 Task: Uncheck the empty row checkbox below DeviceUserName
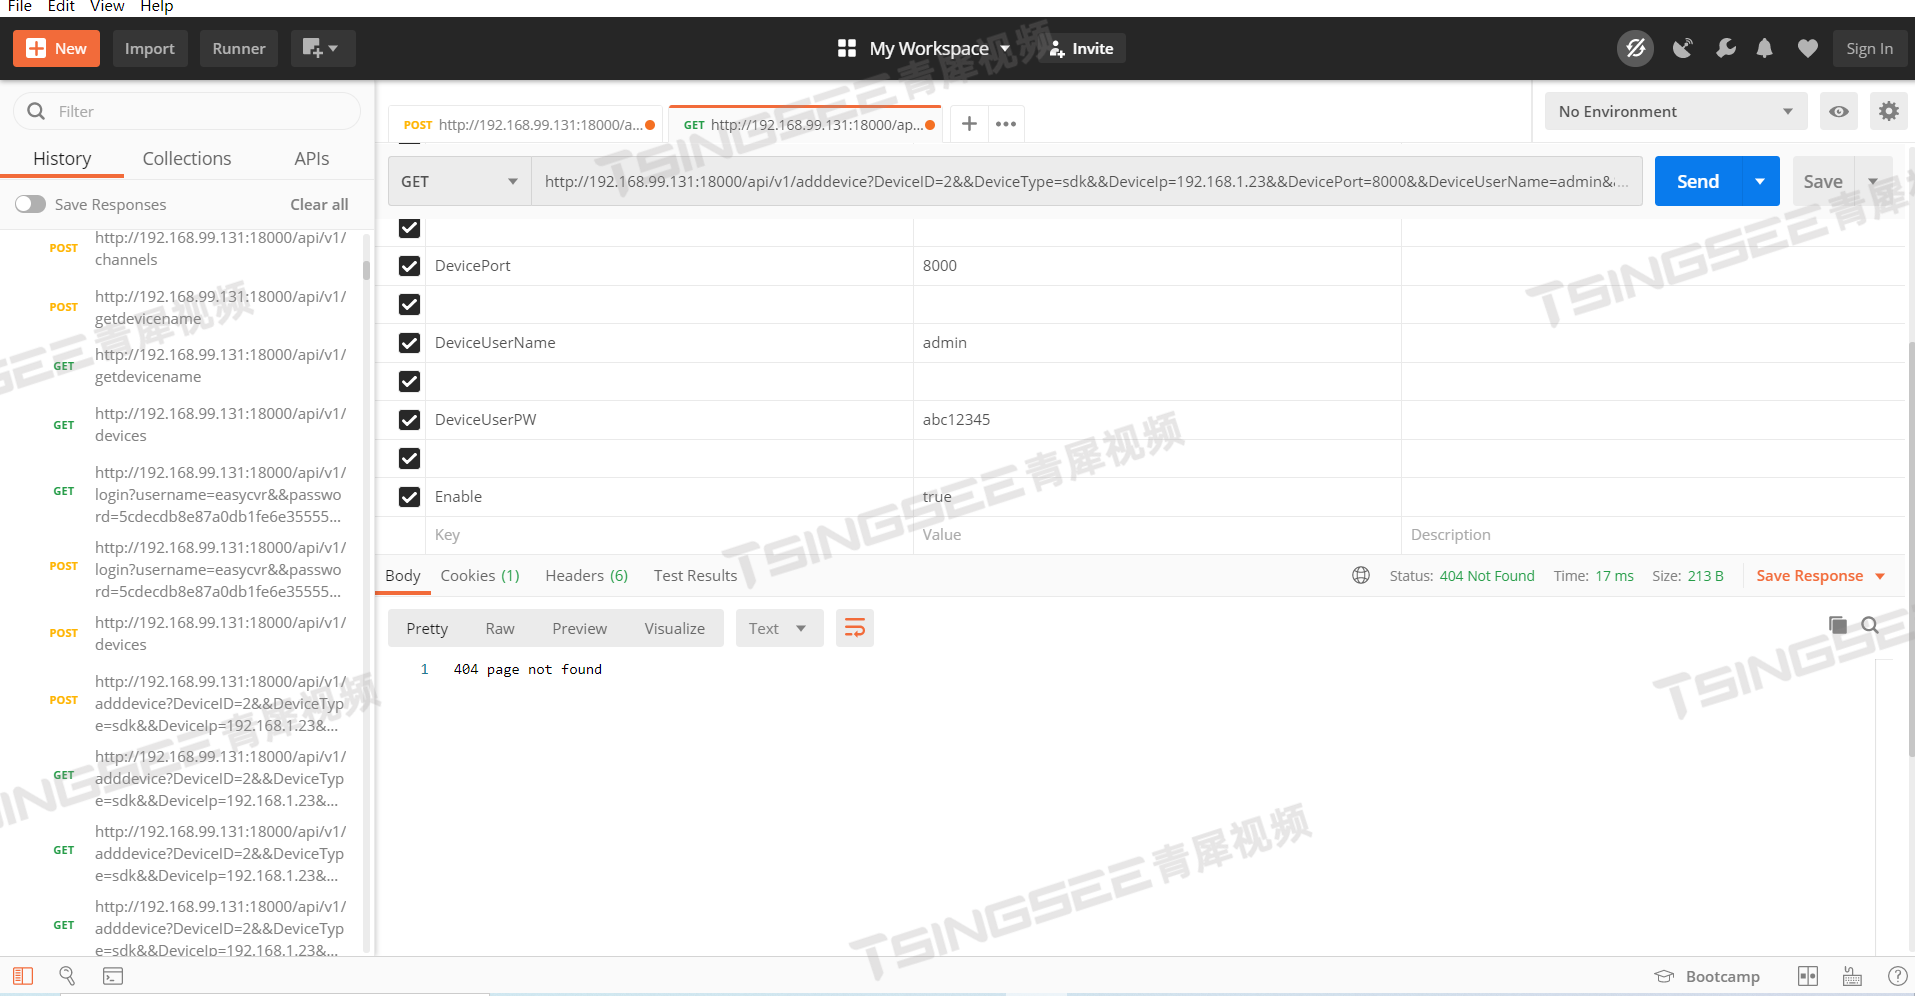coord(409,381)
